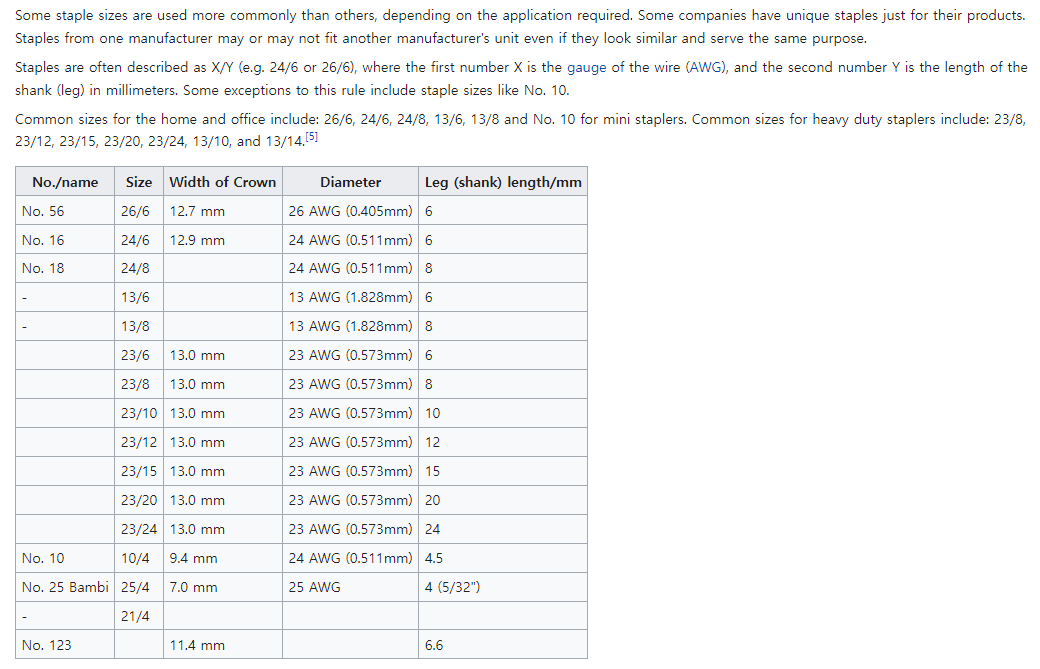Viewport: 1040px width, 669px height.
Task: Select the '23/24' size cell
Action: coord(139,529)
